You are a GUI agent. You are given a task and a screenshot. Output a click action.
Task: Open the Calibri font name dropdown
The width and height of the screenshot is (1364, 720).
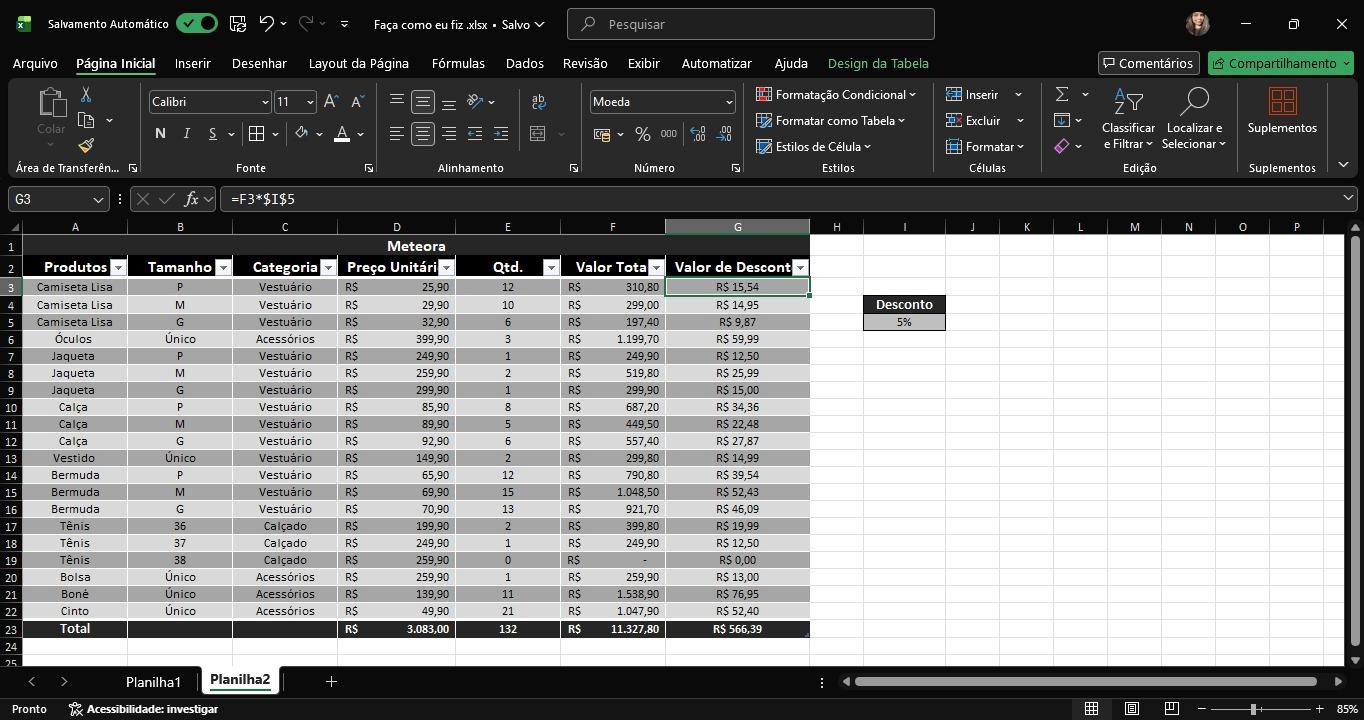265,102
